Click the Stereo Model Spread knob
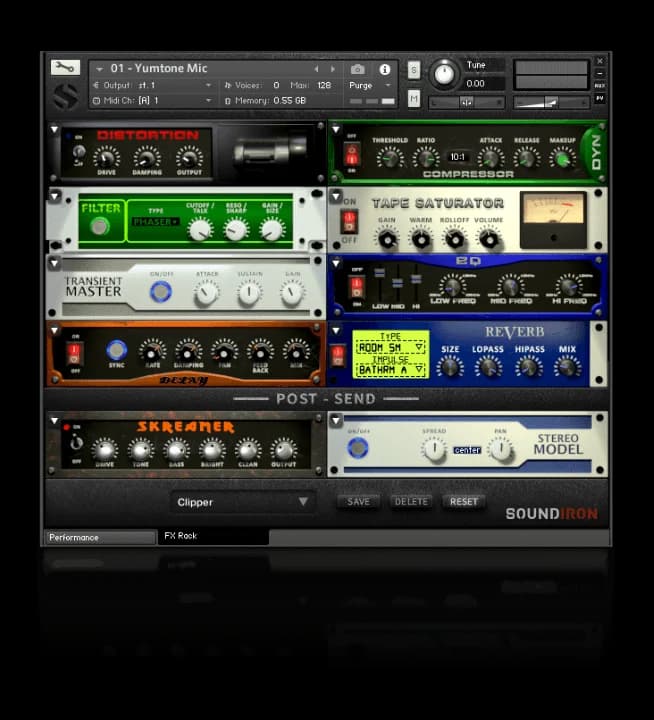The width and height of the screenshot is (654, 720). click(x=434, y=449)
